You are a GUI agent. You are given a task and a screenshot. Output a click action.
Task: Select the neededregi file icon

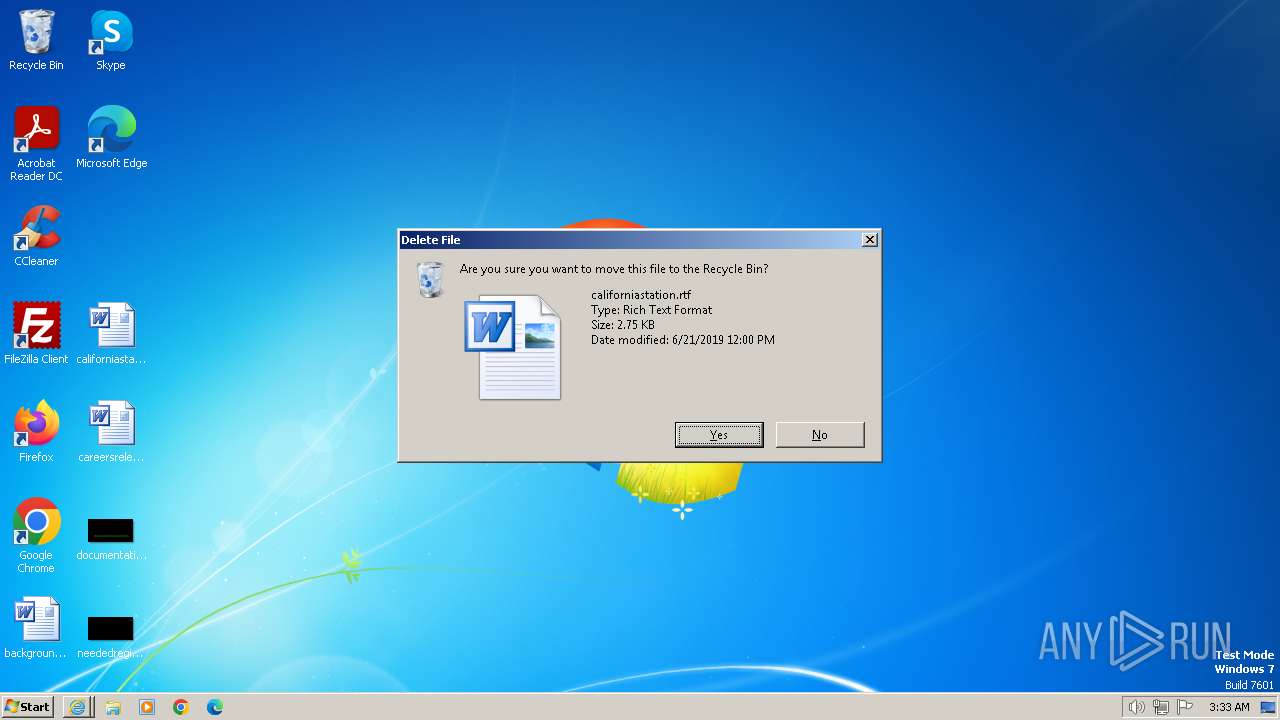coord(111,636)
